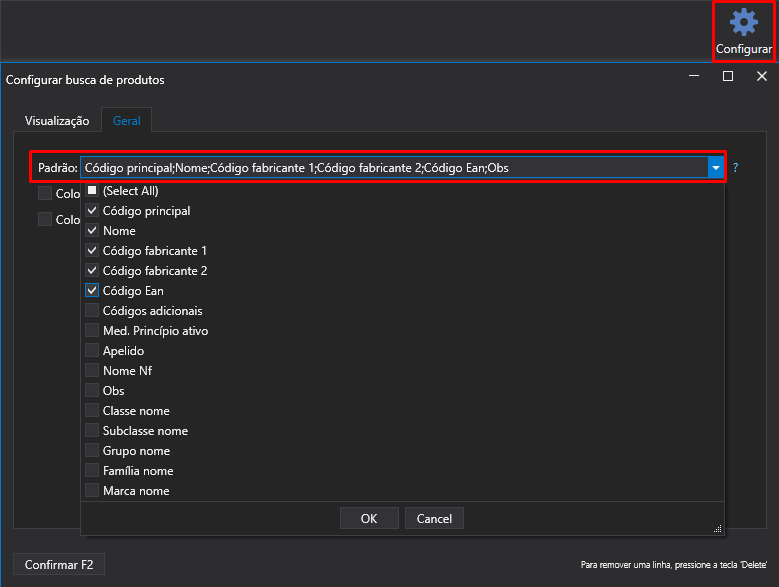Check the Apelido option
Image resolution: width=779 pixels, height=587 pixels.
tap(92, 351)
